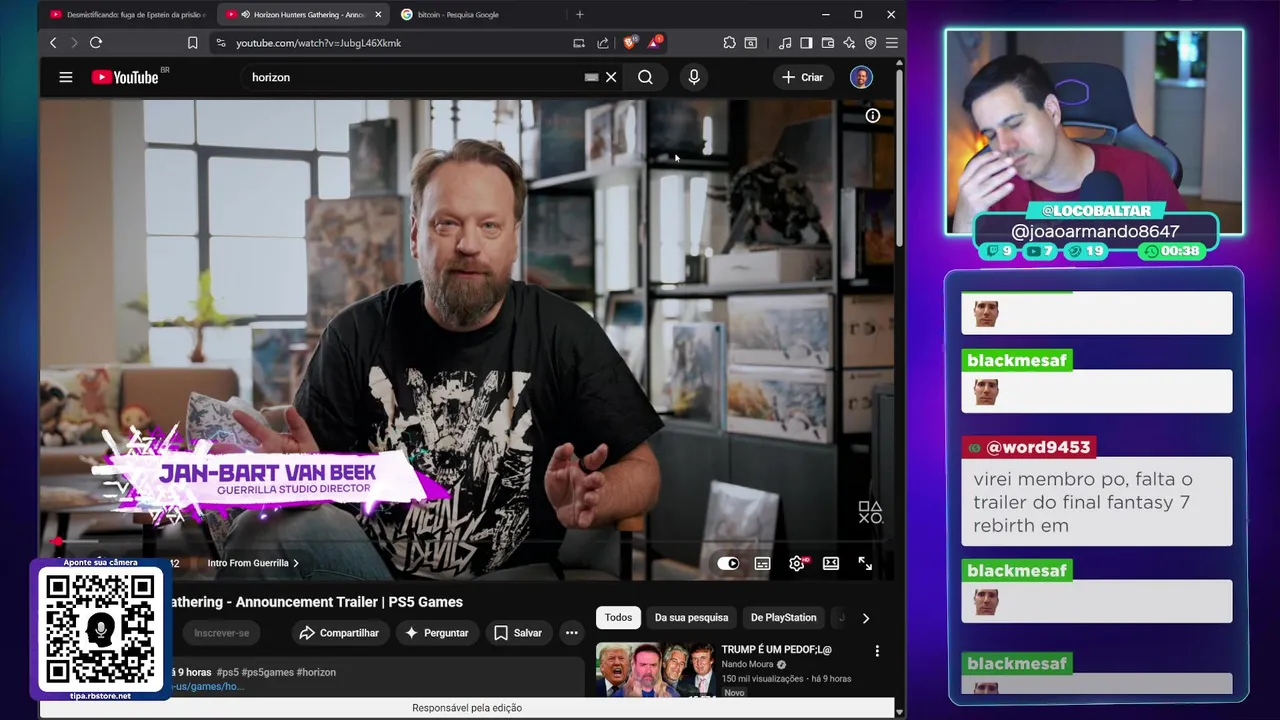Open a new browser tab
The image size is (1280, 720).
[580, 14]
